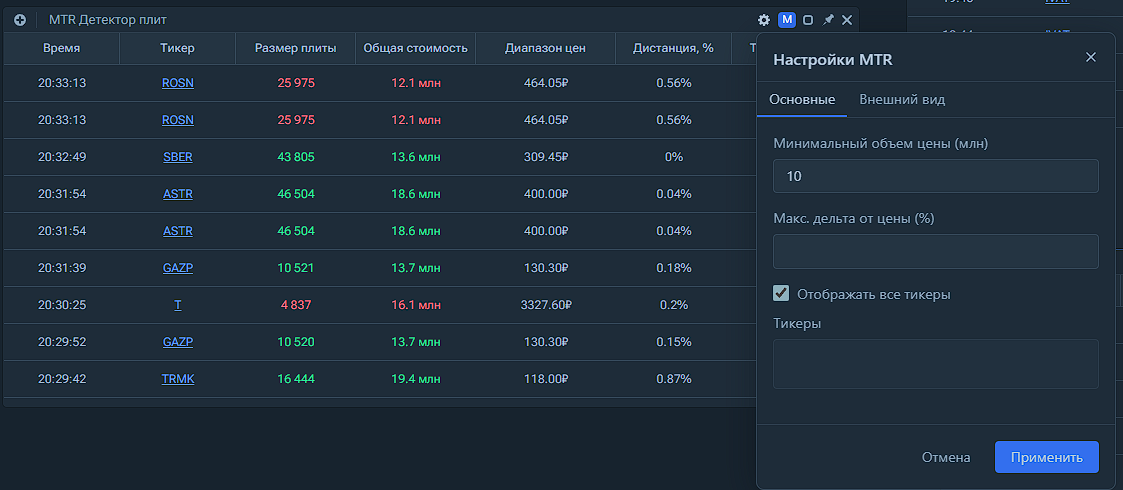Pin the MTR detector widget
The image size is (1123, 490).
click(828, 20)
